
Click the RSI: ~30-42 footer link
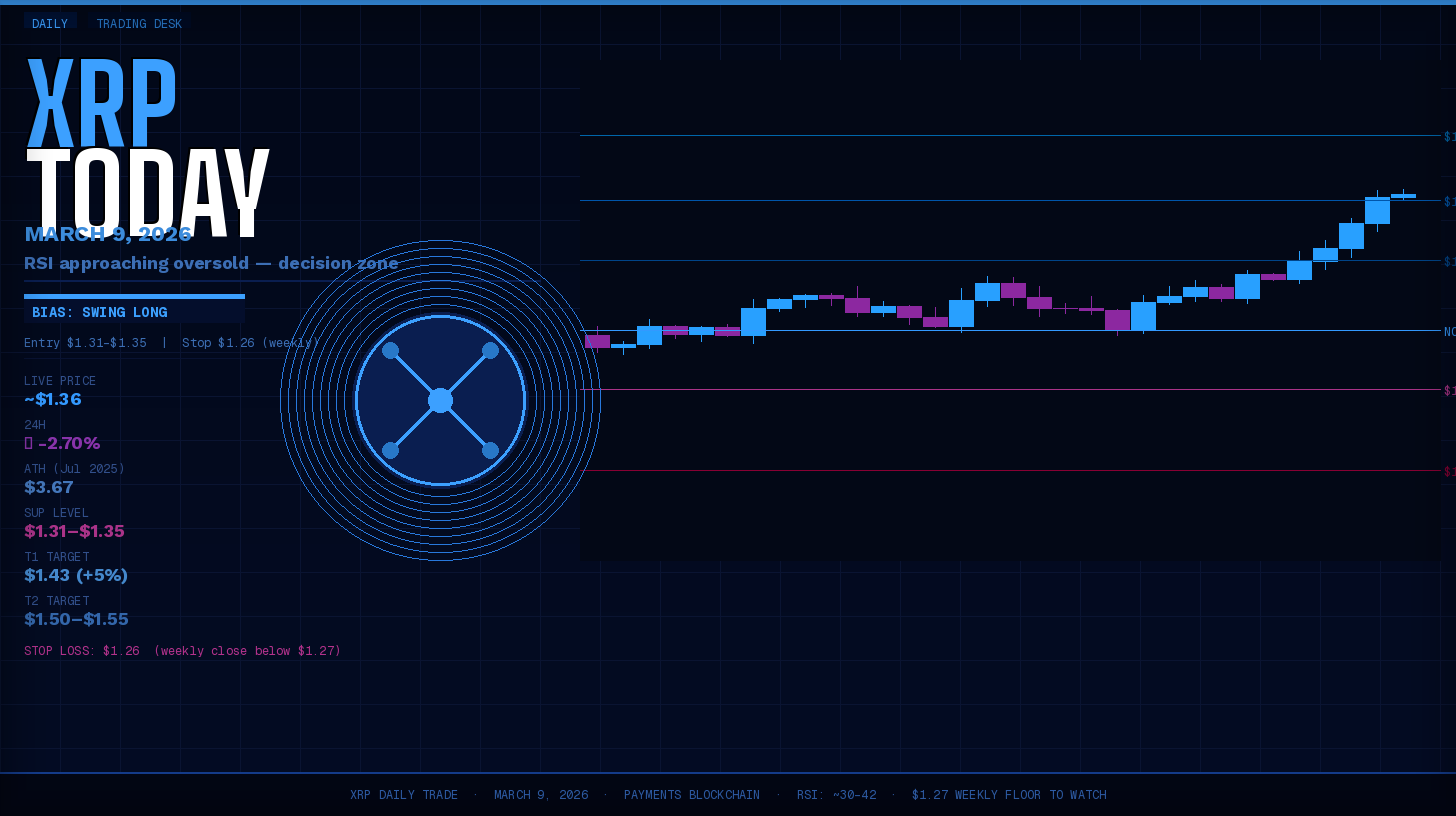tap(836, 794)
